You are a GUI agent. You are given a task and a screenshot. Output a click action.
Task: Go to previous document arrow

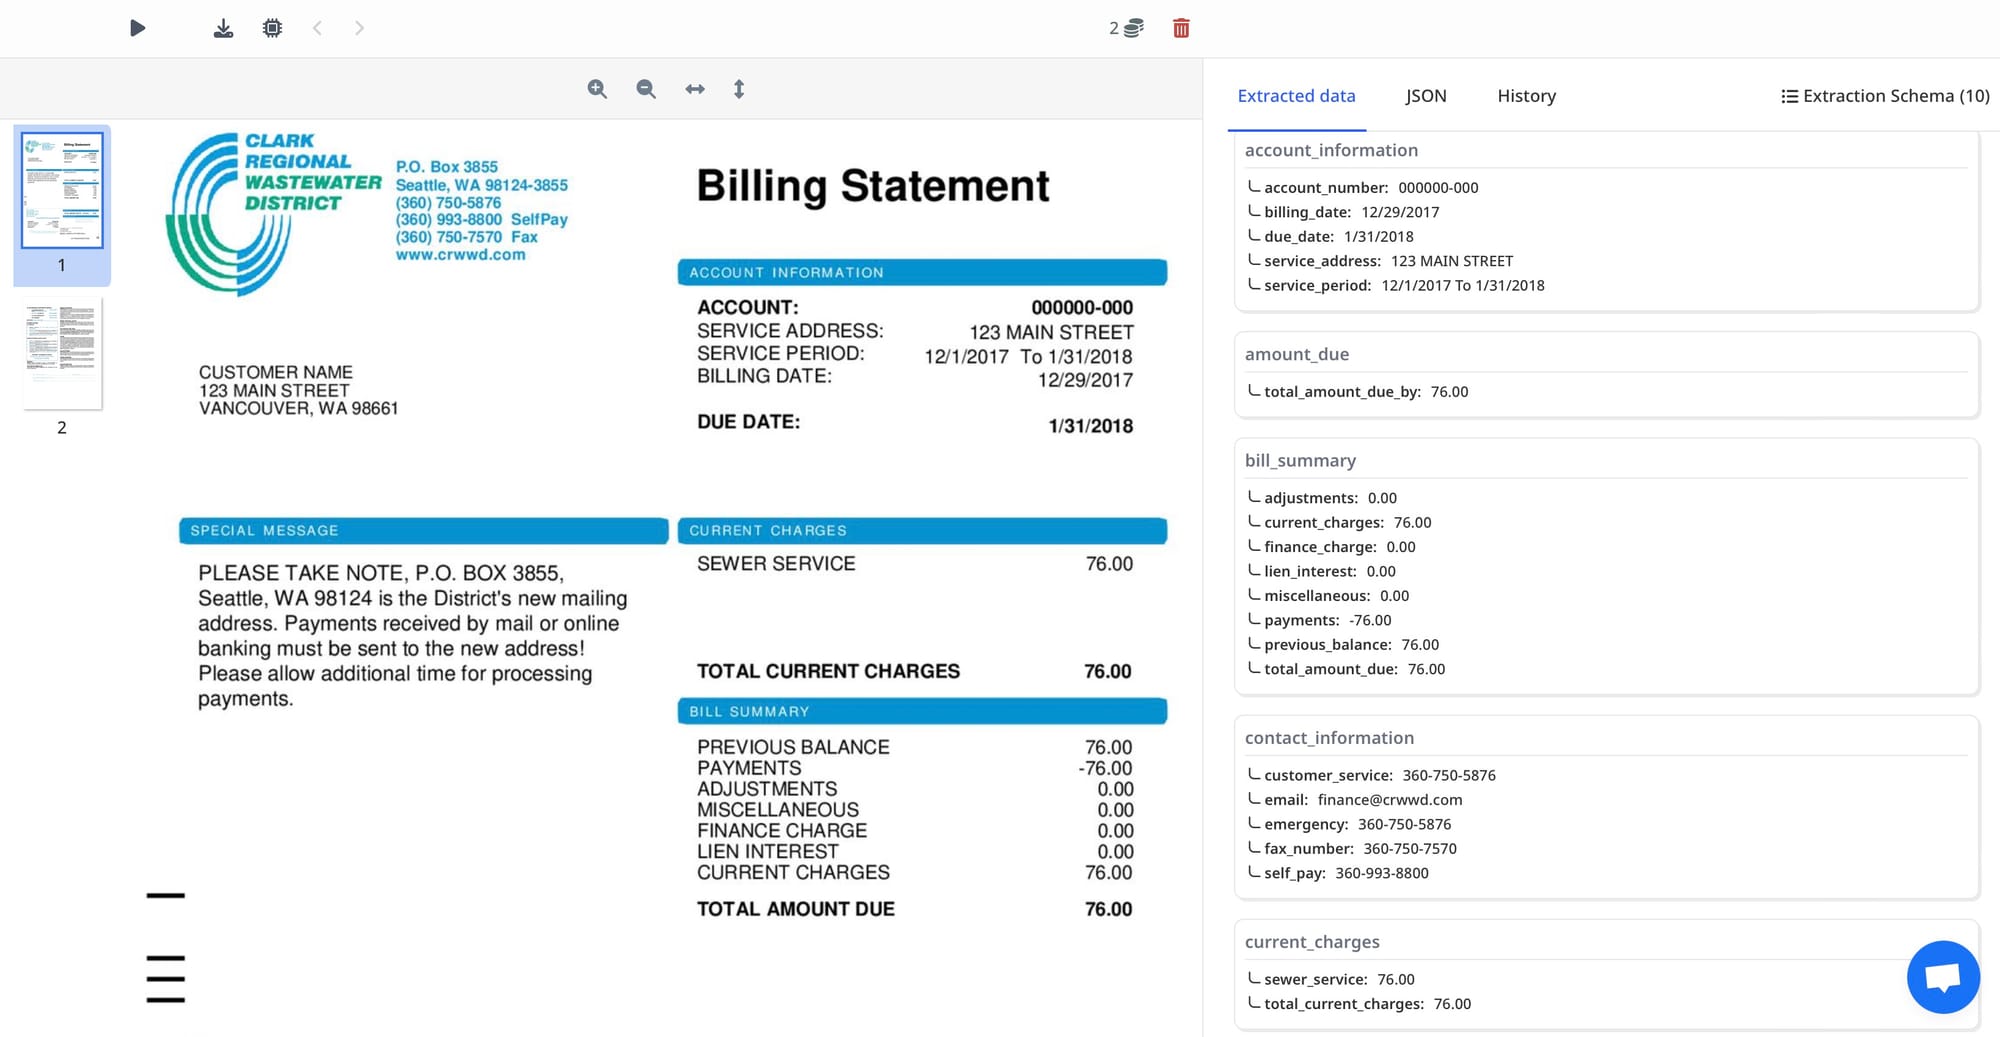click(317, 28)
